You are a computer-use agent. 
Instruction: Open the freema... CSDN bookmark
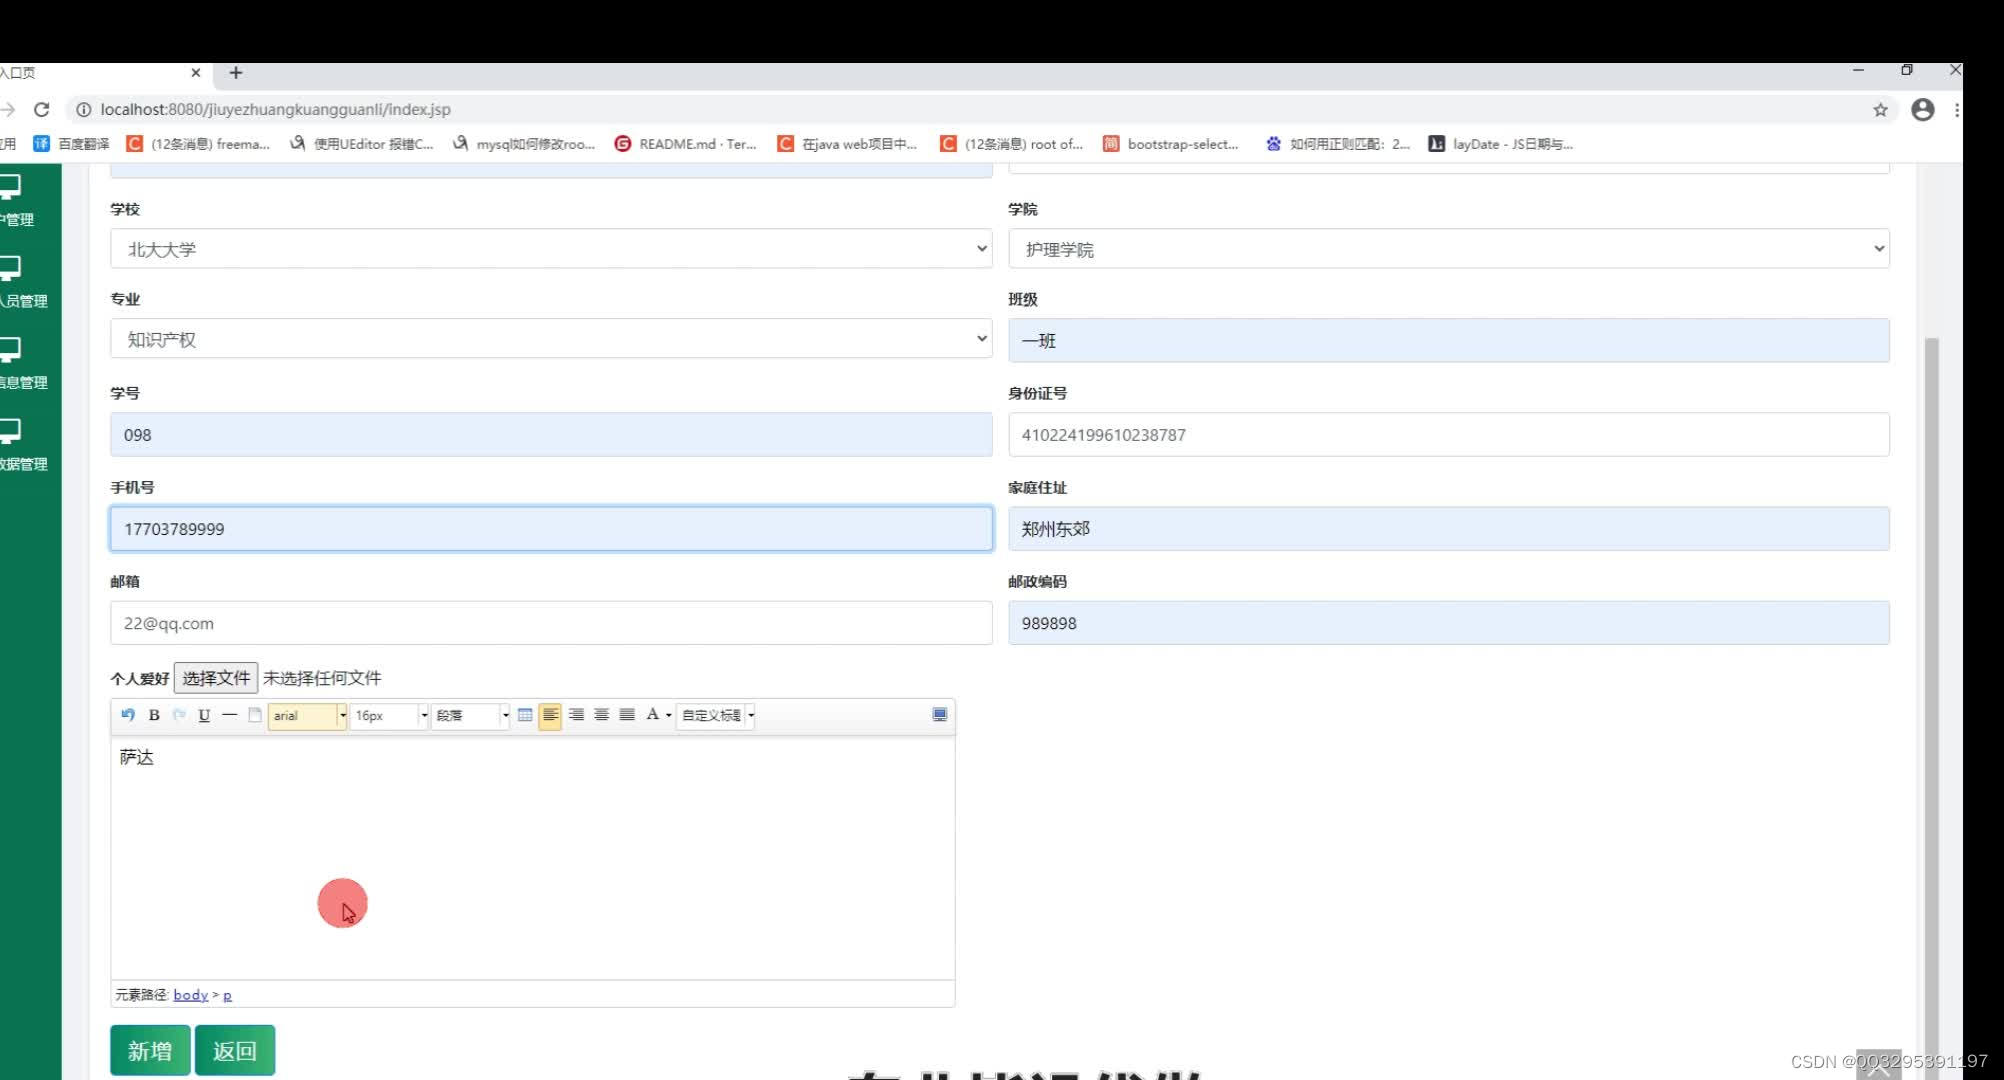coord(198,144)
